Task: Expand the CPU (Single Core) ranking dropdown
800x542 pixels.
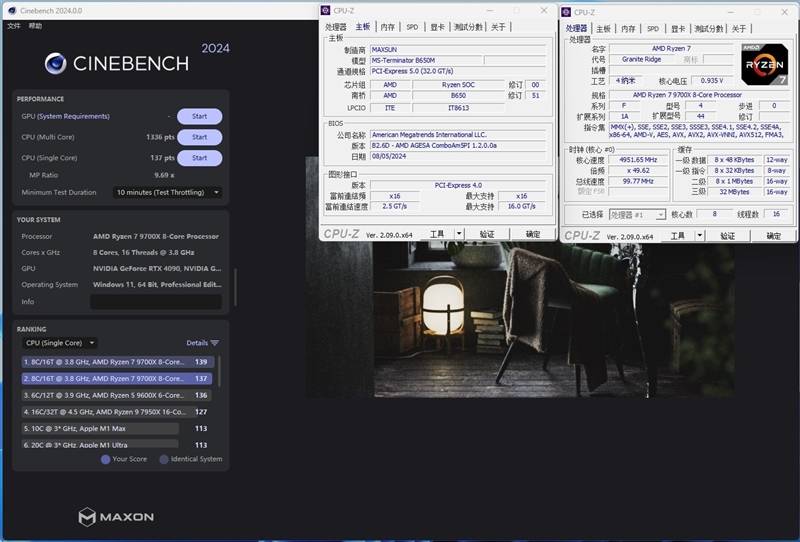Action: point(59,343)
